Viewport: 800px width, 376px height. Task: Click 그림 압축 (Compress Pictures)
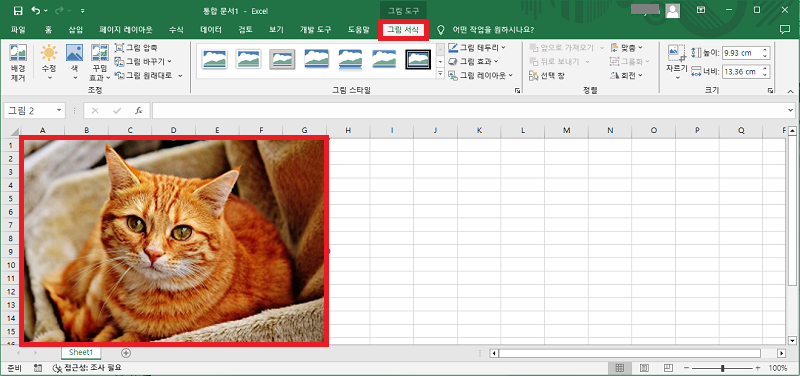136,47
